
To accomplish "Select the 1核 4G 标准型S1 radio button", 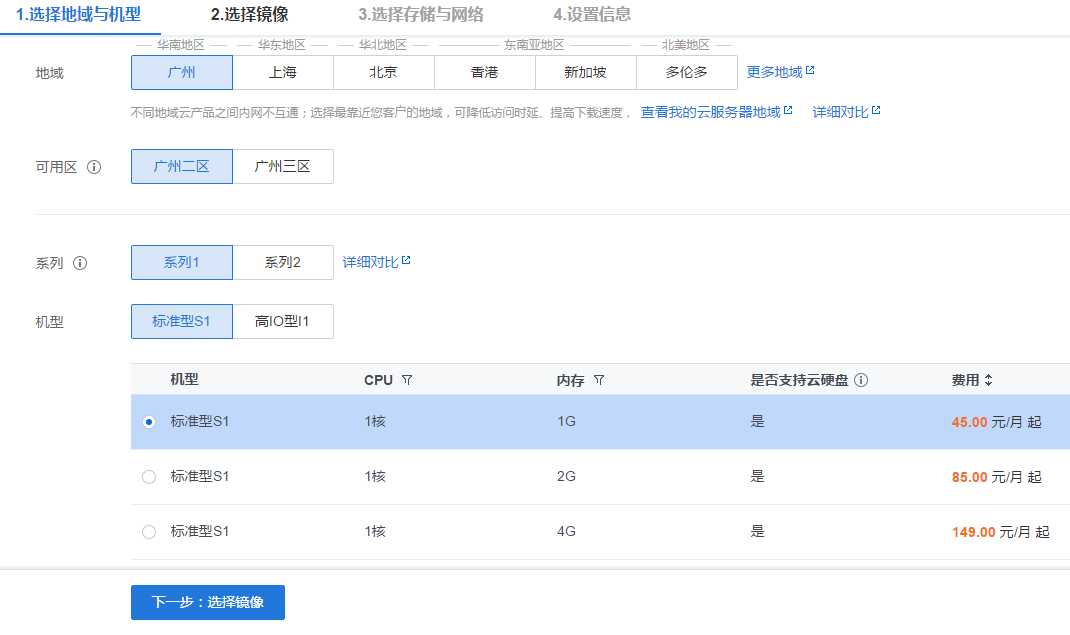I will click(x=148, y=532).
